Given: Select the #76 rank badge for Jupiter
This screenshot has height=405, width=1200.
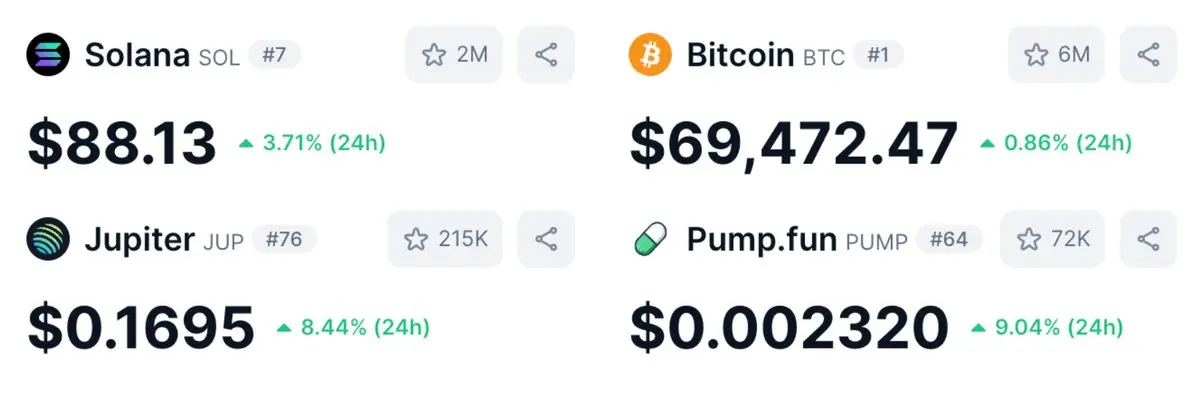Looking at the screenshot, I should (284, 240).
